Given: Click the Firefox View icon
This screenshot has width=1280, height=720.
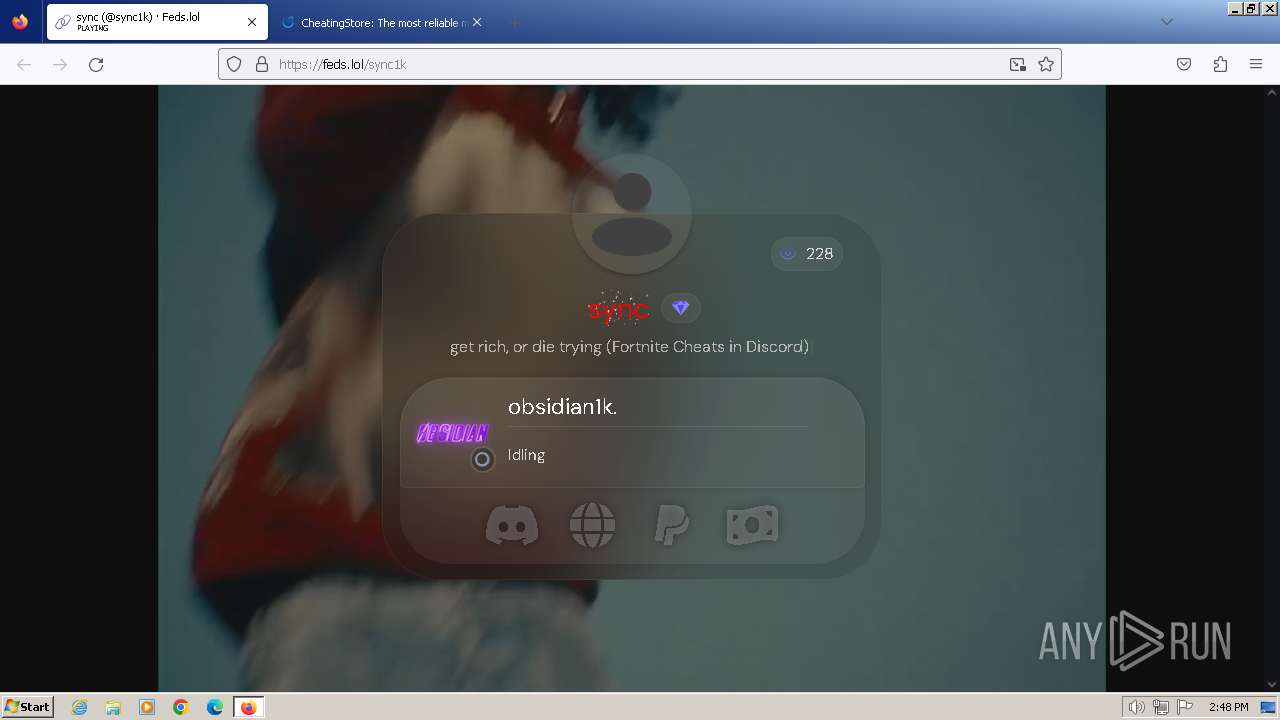Looking at the screenshot, I should [x=20, y=22].
